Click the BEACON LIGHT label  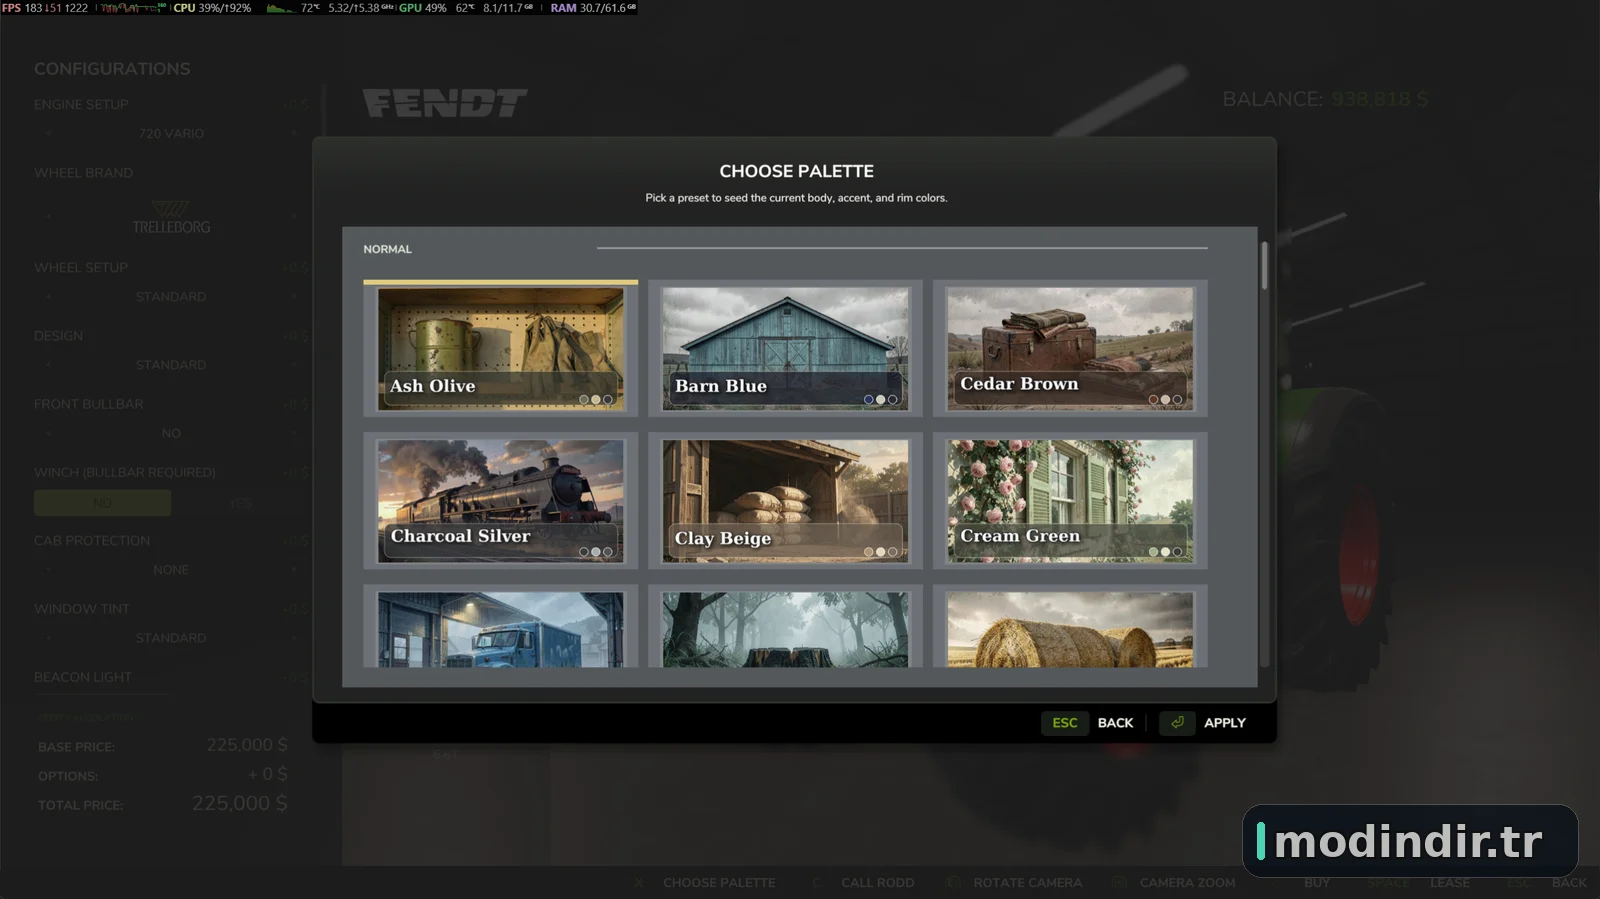[83, 677]
